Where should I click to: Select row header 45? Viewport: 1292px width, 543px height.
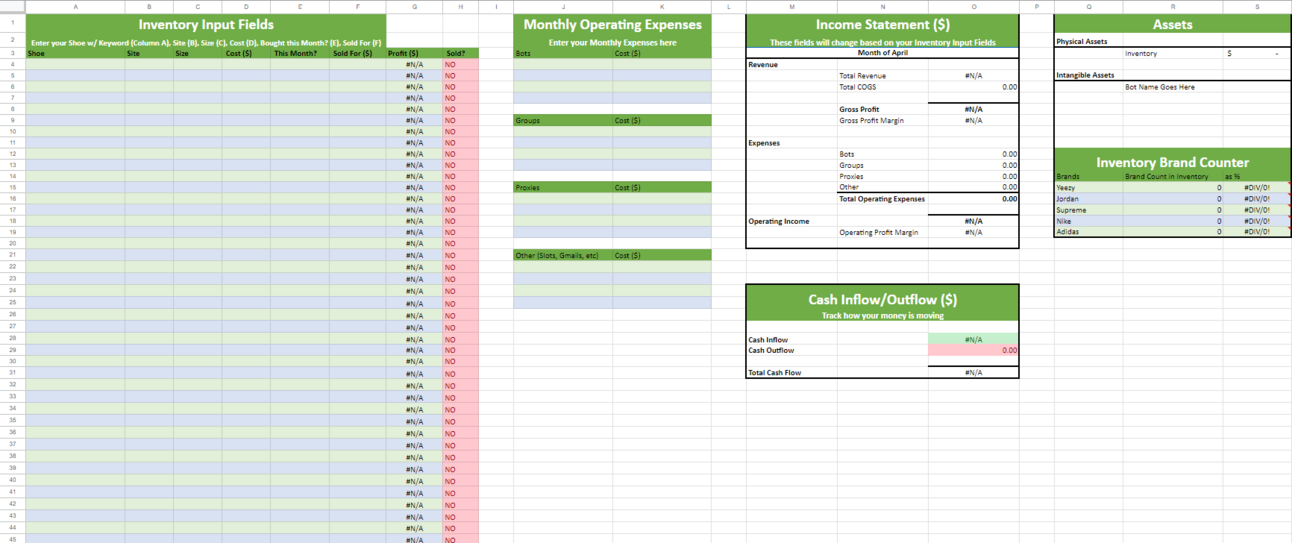coord(12,538)
